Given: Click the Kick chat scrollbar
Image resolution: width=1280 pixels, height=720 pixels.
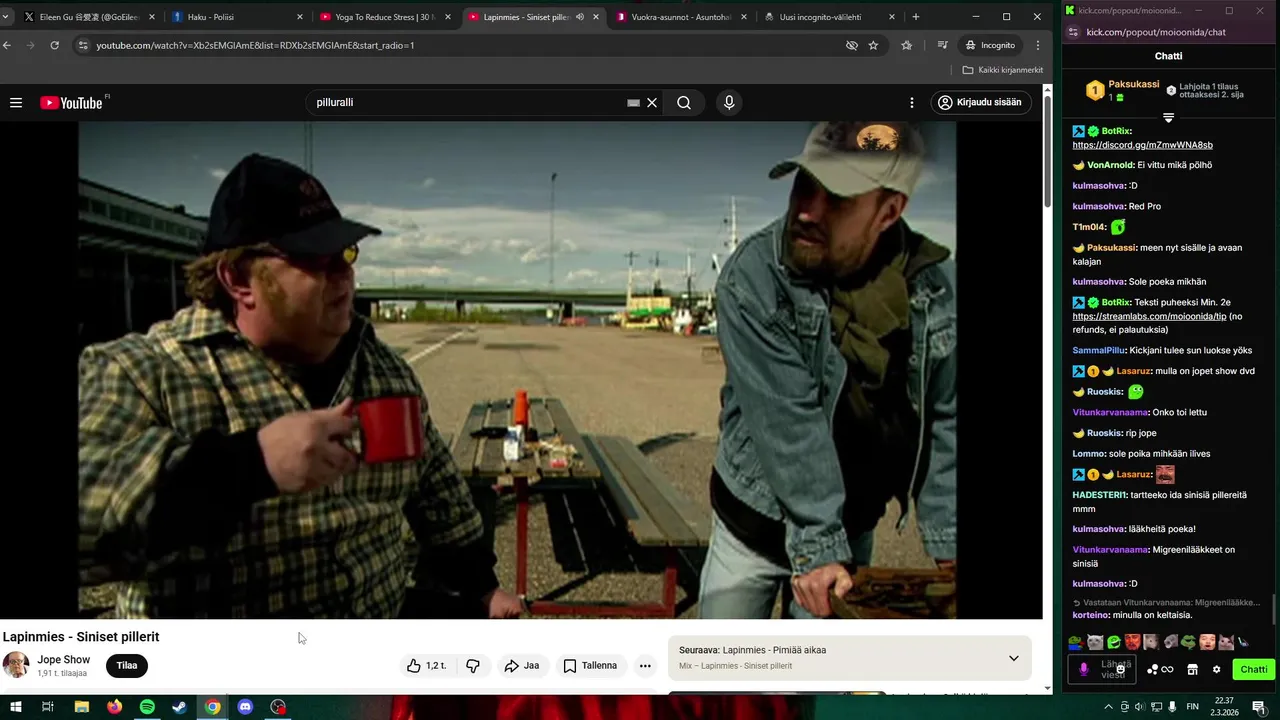Looking at the screenshot, I should pyautogui.click(x=1274, y=608).
